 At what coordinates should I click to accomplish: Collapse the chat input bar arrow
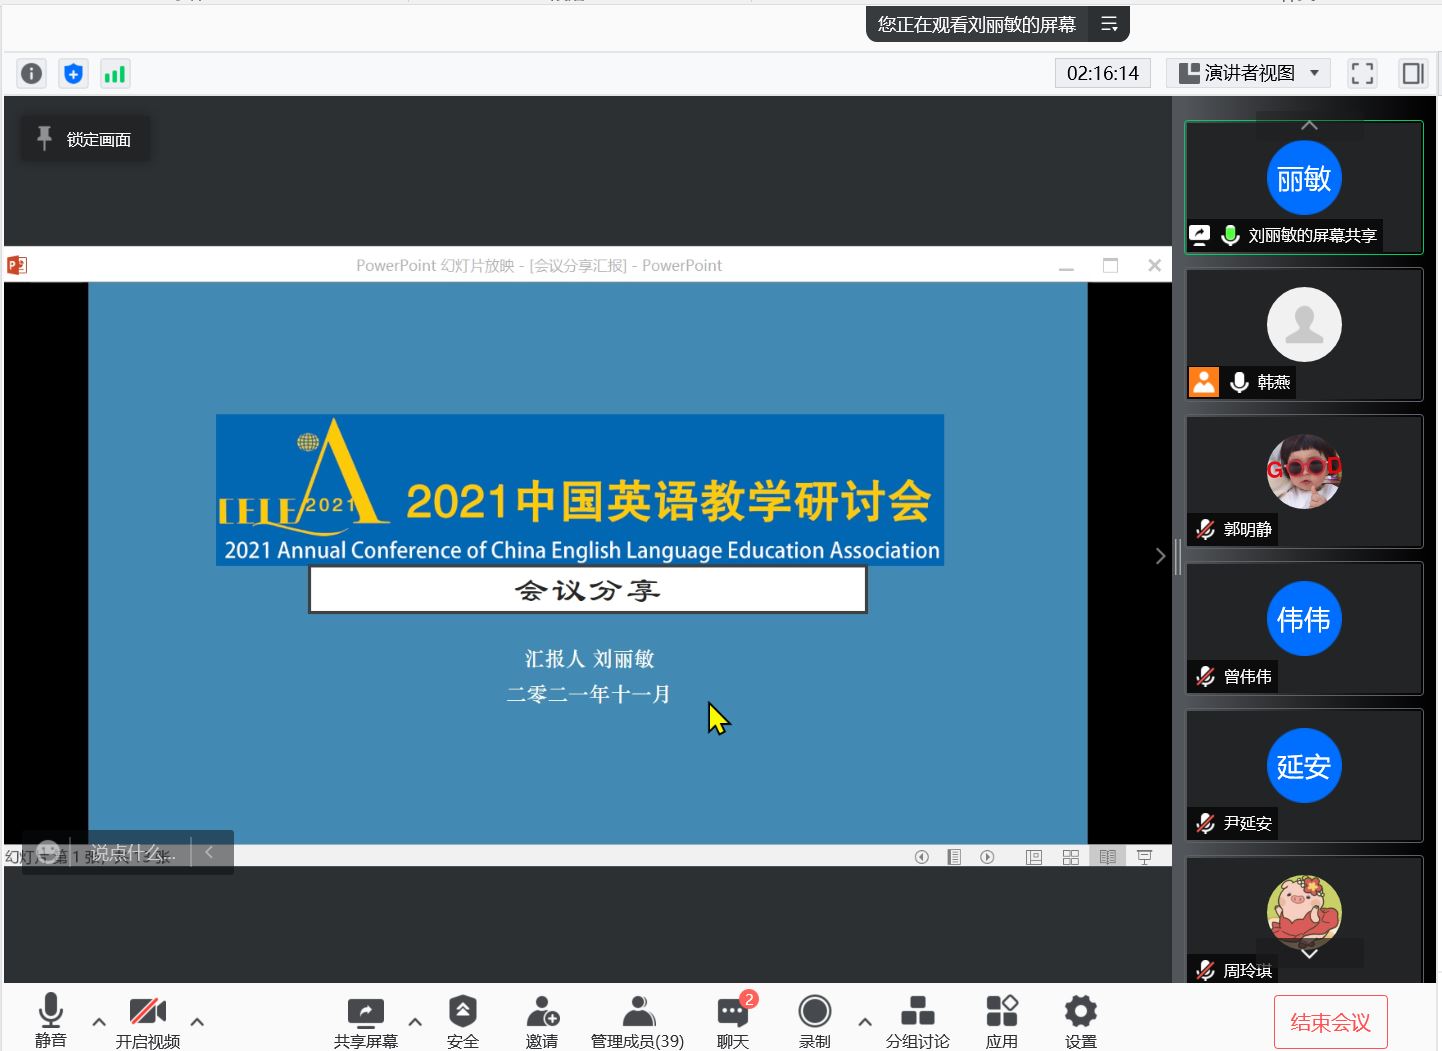pos(209,852)
